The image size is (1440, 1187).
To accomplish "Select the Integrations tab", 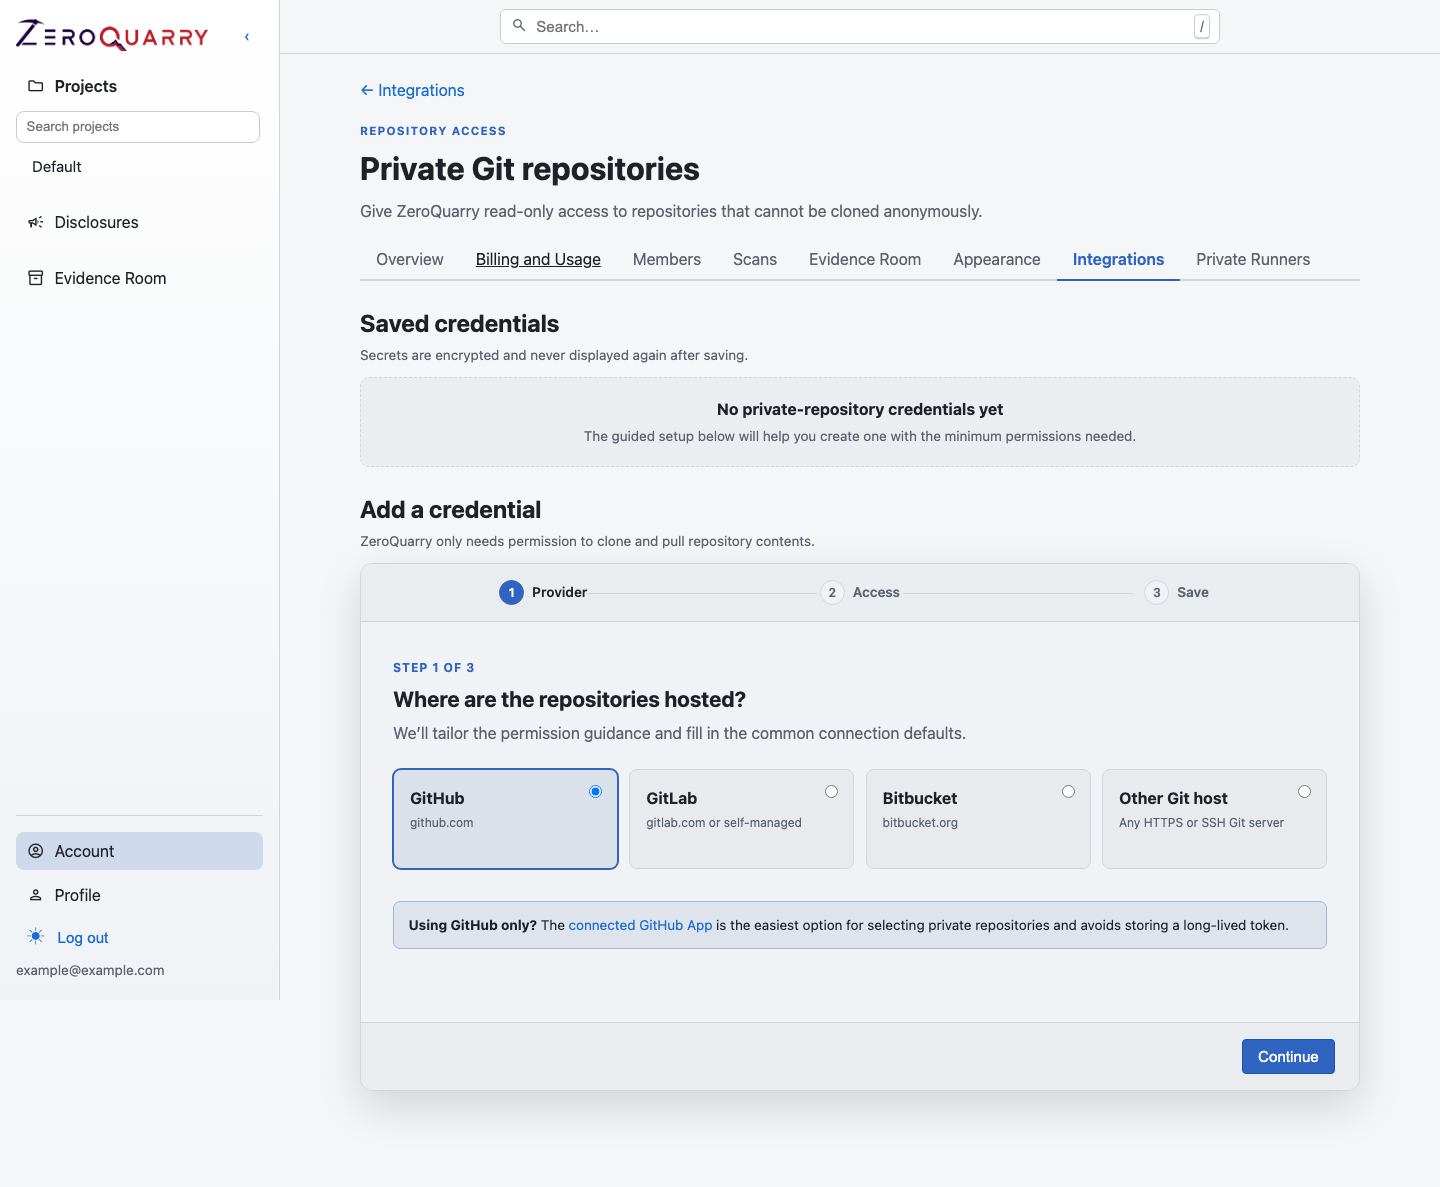I will click(x=1118, y=259).
